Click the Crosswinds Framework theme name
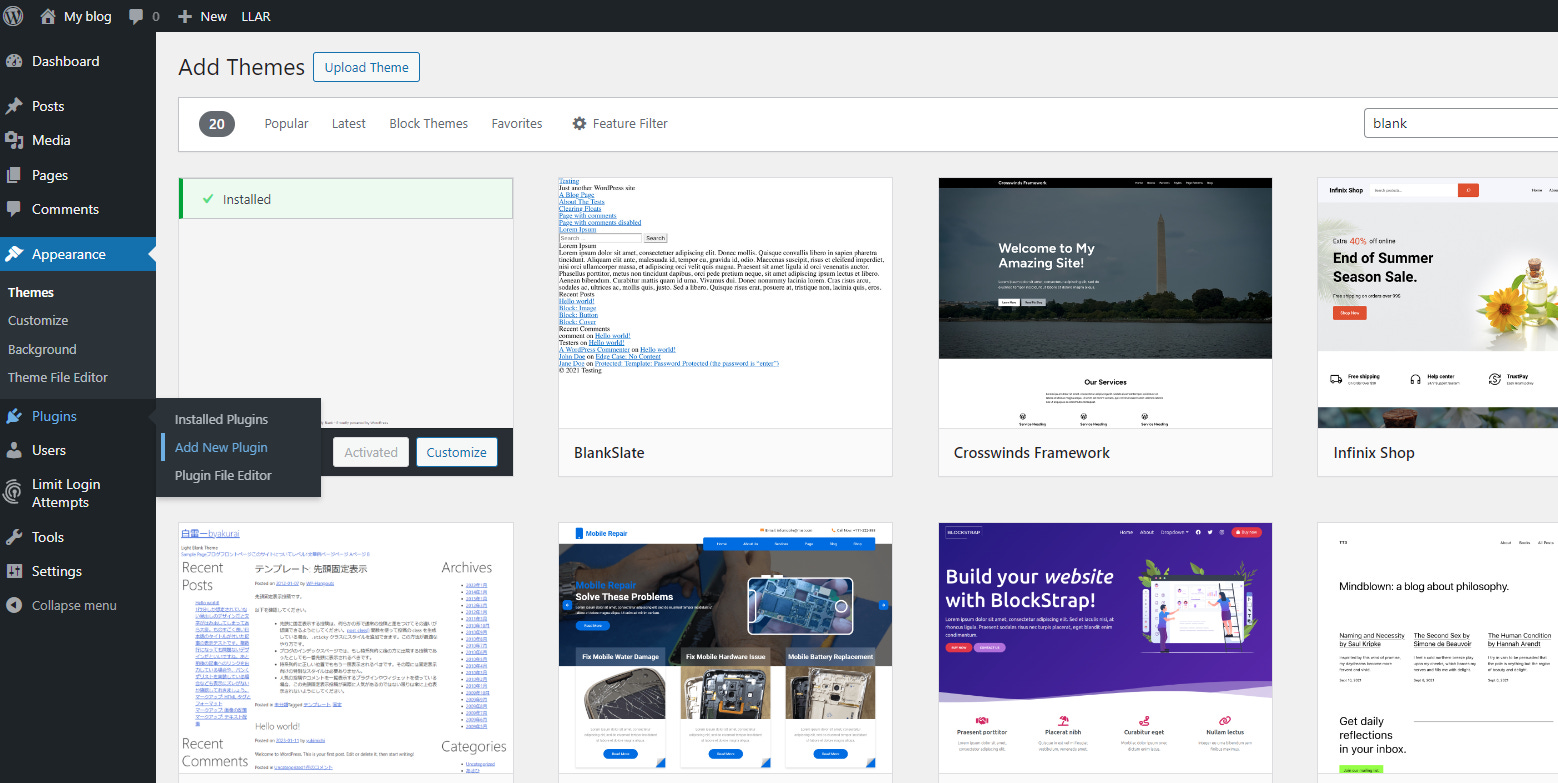Screen dimensions: 1558x783 (1031, 452)
